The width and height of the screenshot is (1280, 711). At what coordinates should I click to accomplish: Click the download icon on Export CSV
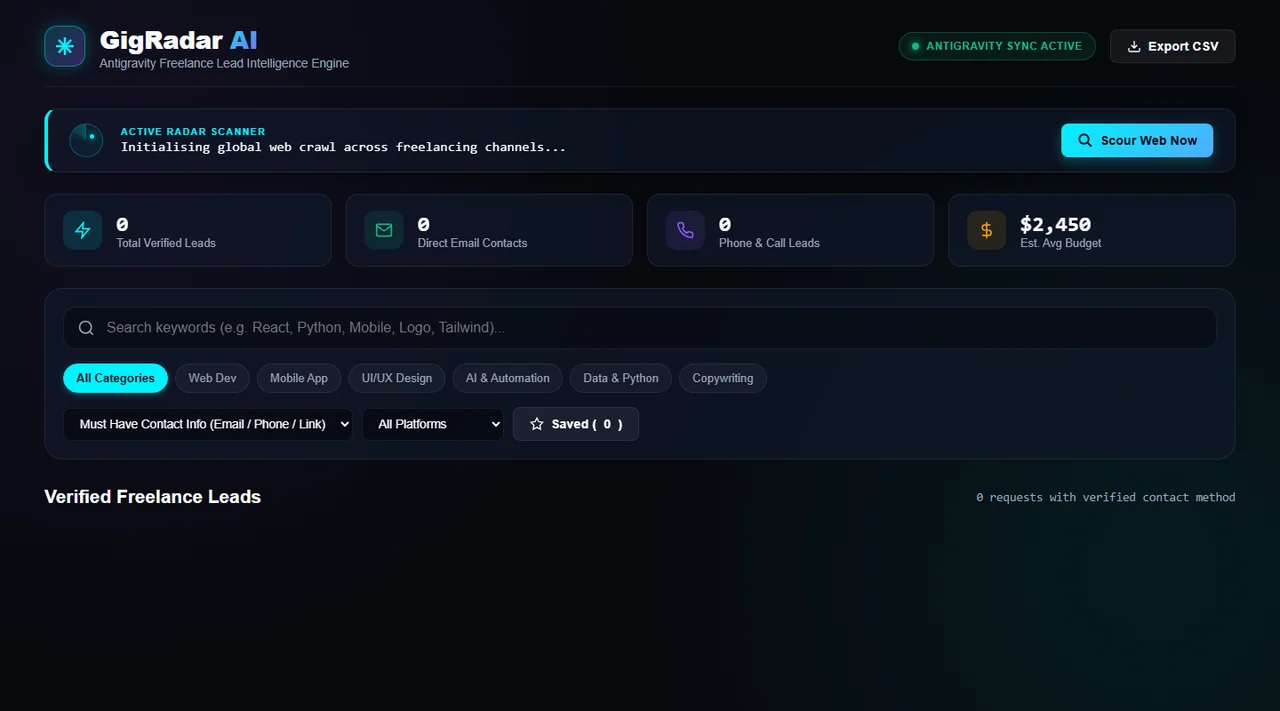(1134, 46)
